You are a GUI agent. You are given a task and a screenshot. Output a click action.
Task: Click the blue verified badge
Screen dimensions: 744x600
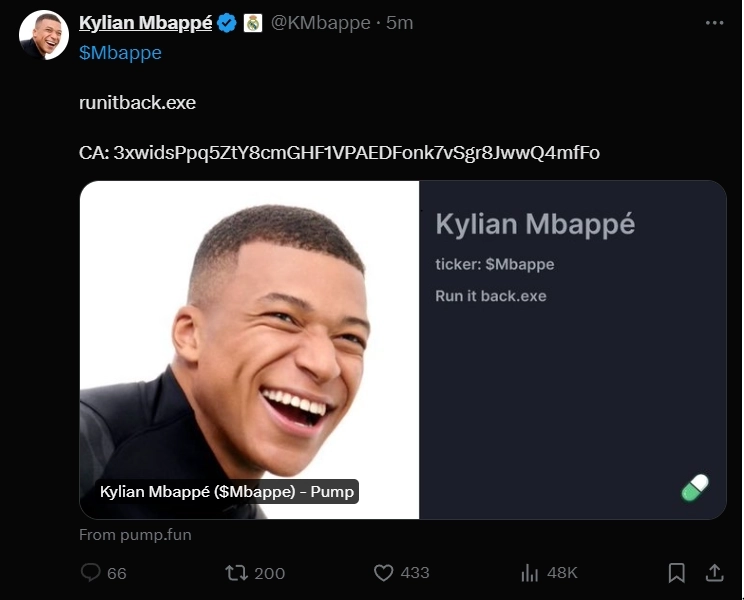coord(228,23)
